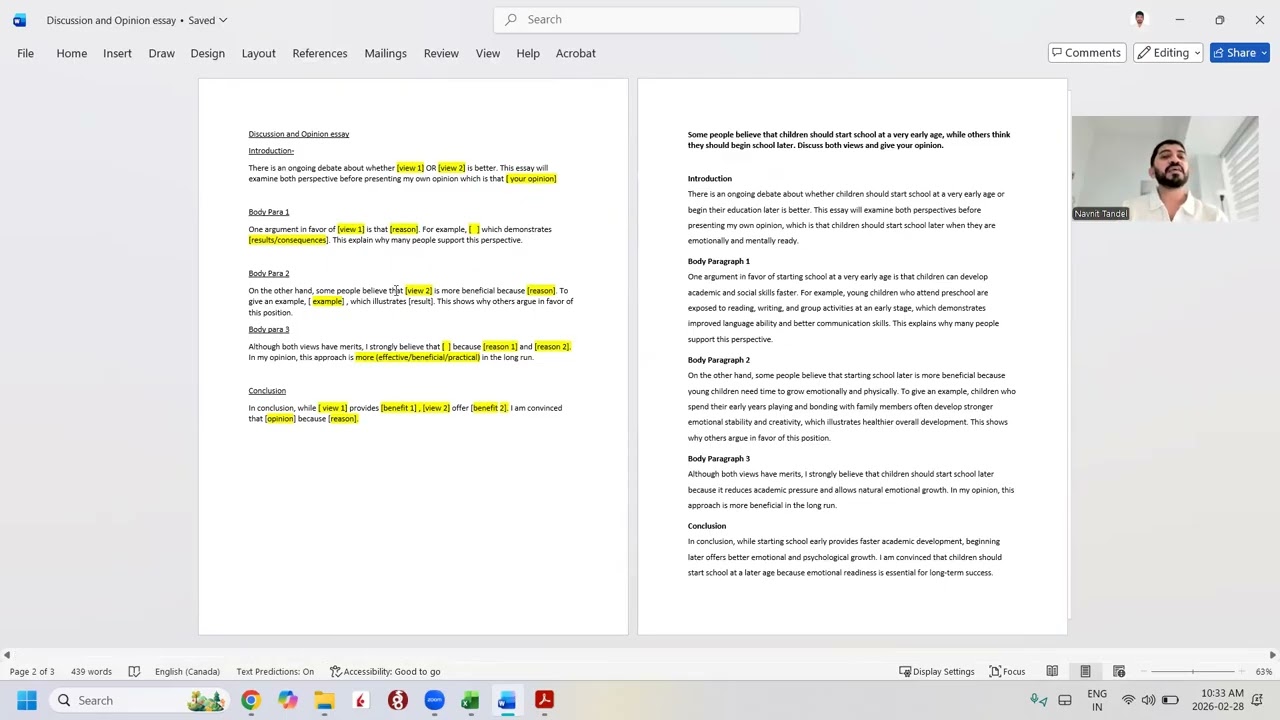
Task: Click Page 2 of 3 status indicator
Action: click(32, 671)
